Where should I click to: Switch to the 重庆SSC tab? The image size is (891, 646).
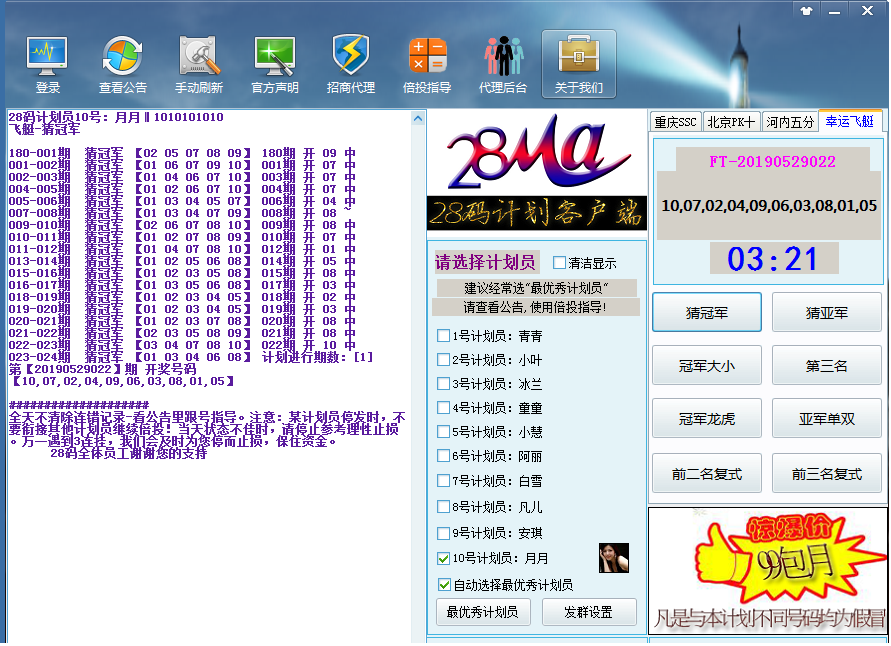(675, 122)
